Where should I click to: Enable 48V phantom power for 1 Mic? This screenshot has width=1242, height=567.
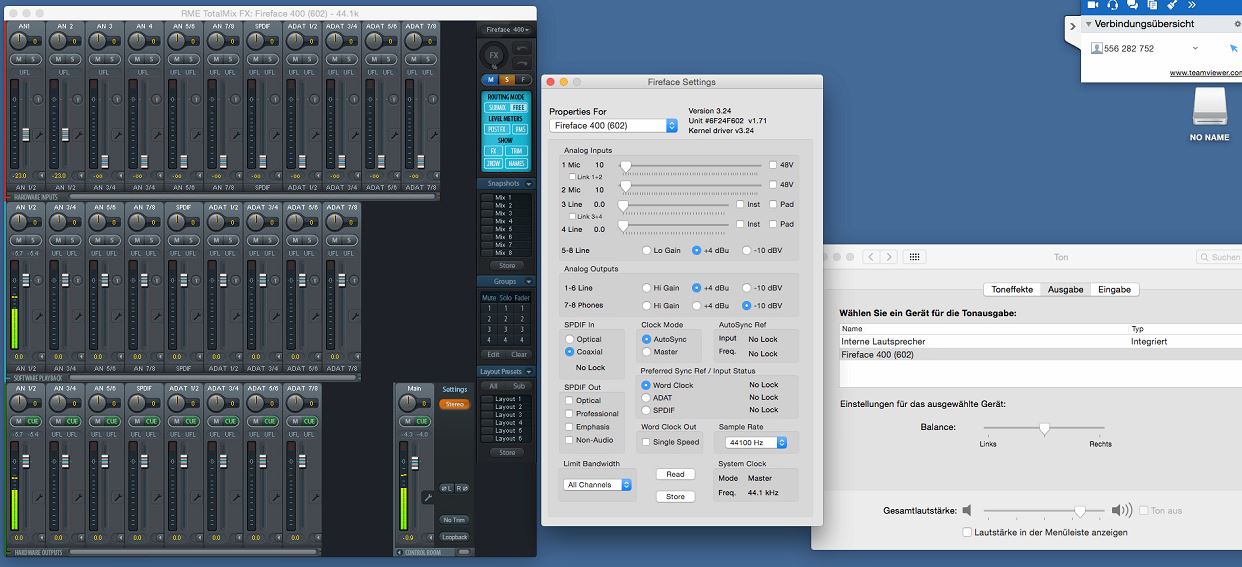pyautogui.click(x=773, y=164)
